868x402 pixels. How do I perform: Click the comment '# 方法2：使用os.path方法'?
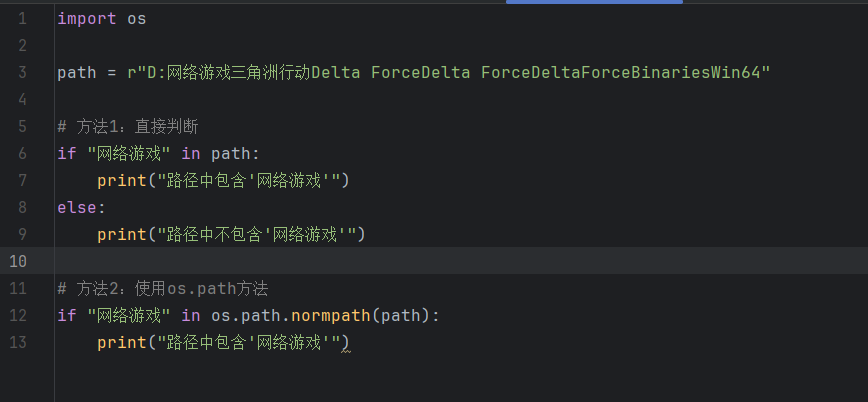pos(163,288)
